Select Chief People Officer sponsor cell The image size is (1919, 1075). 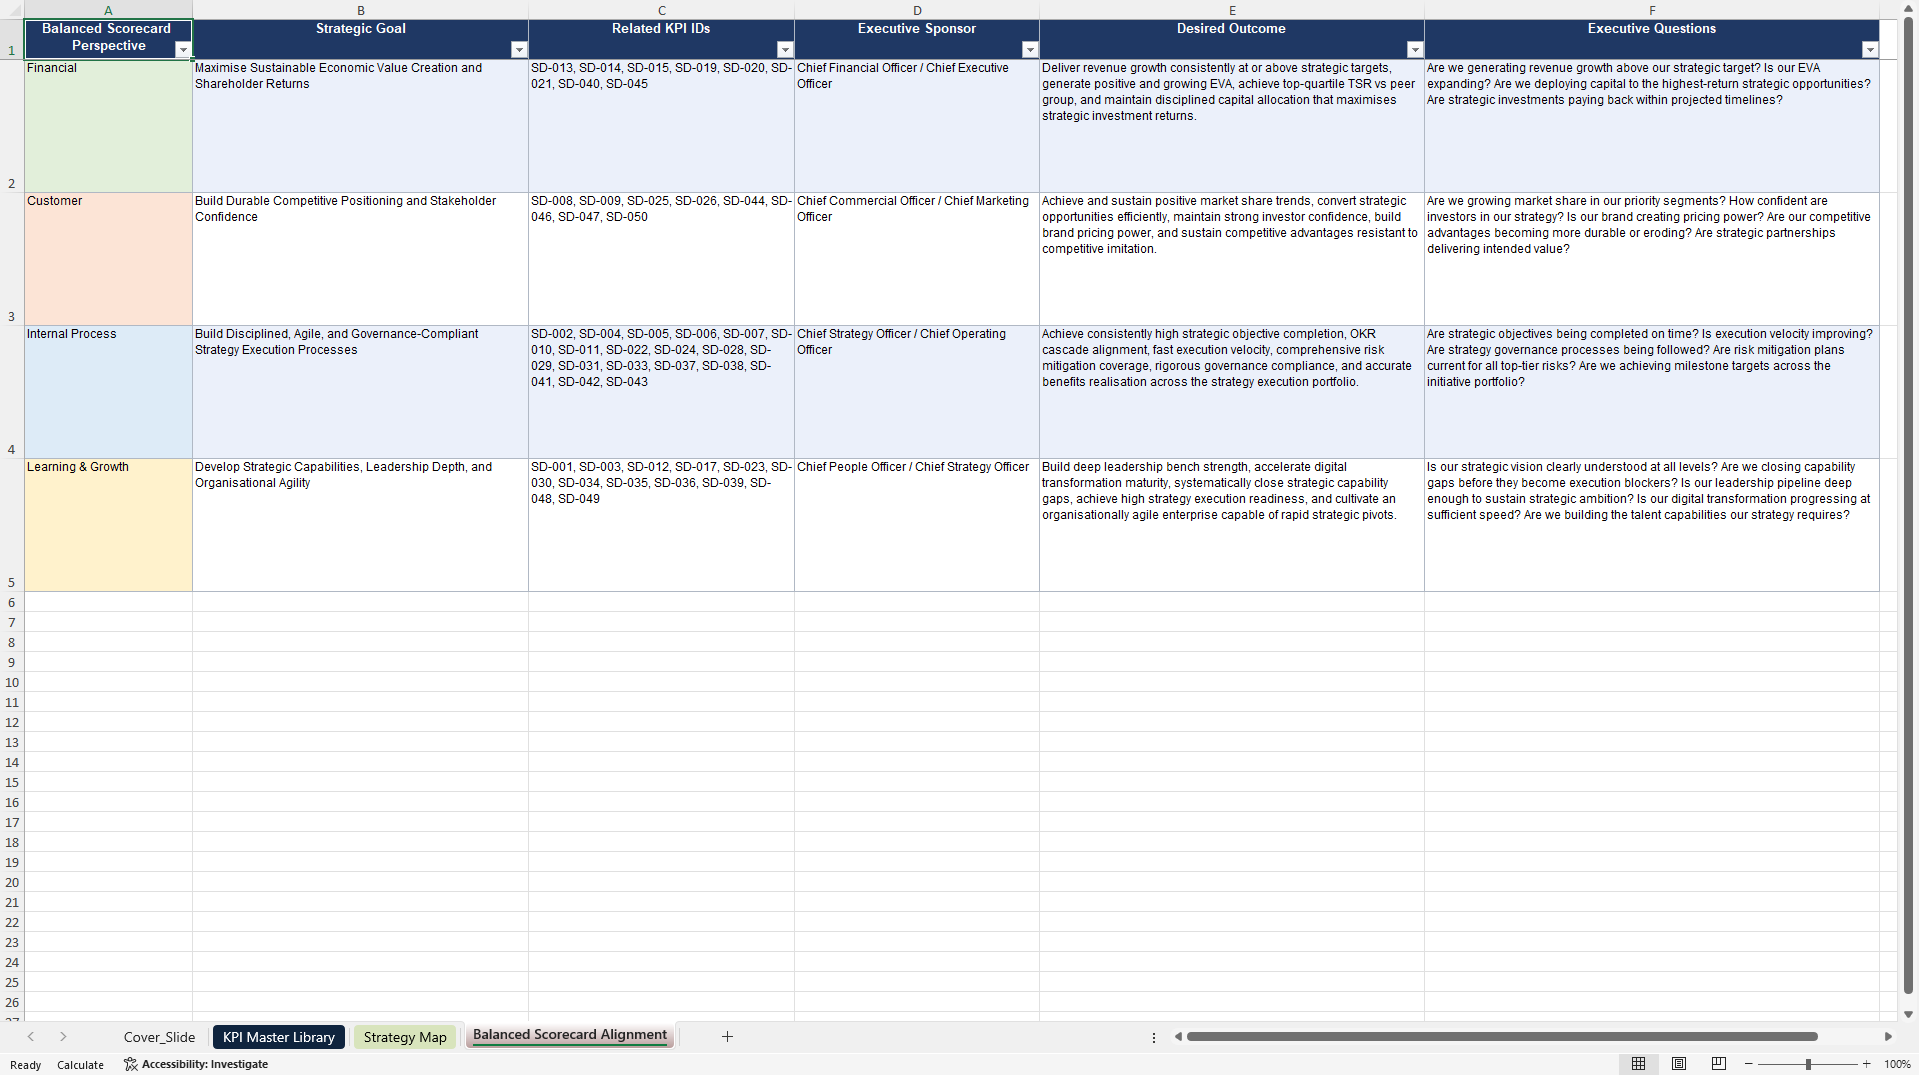(x=917, y=525)
